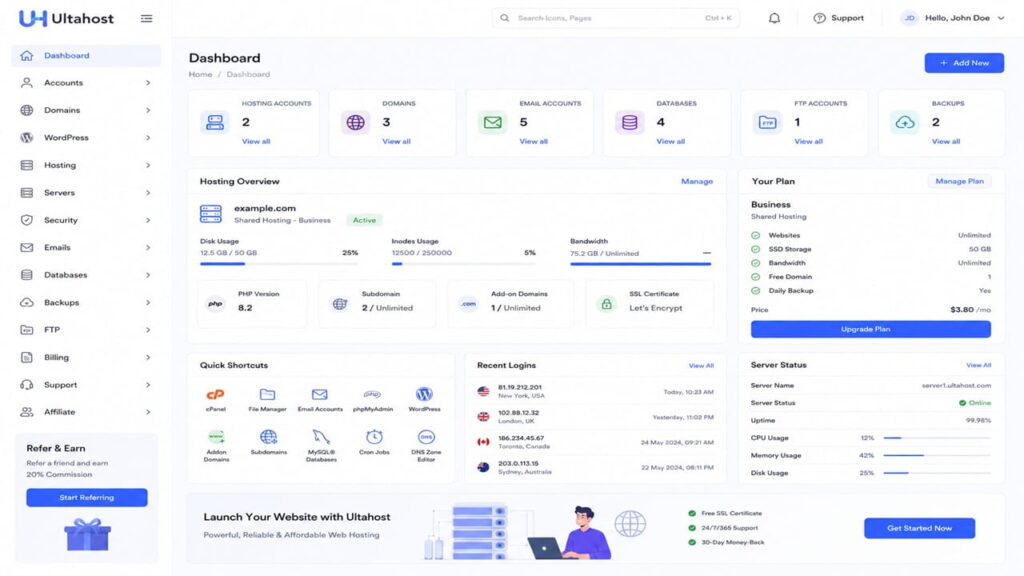
Task: Click the JD user avatar
Action: [909, 18]
